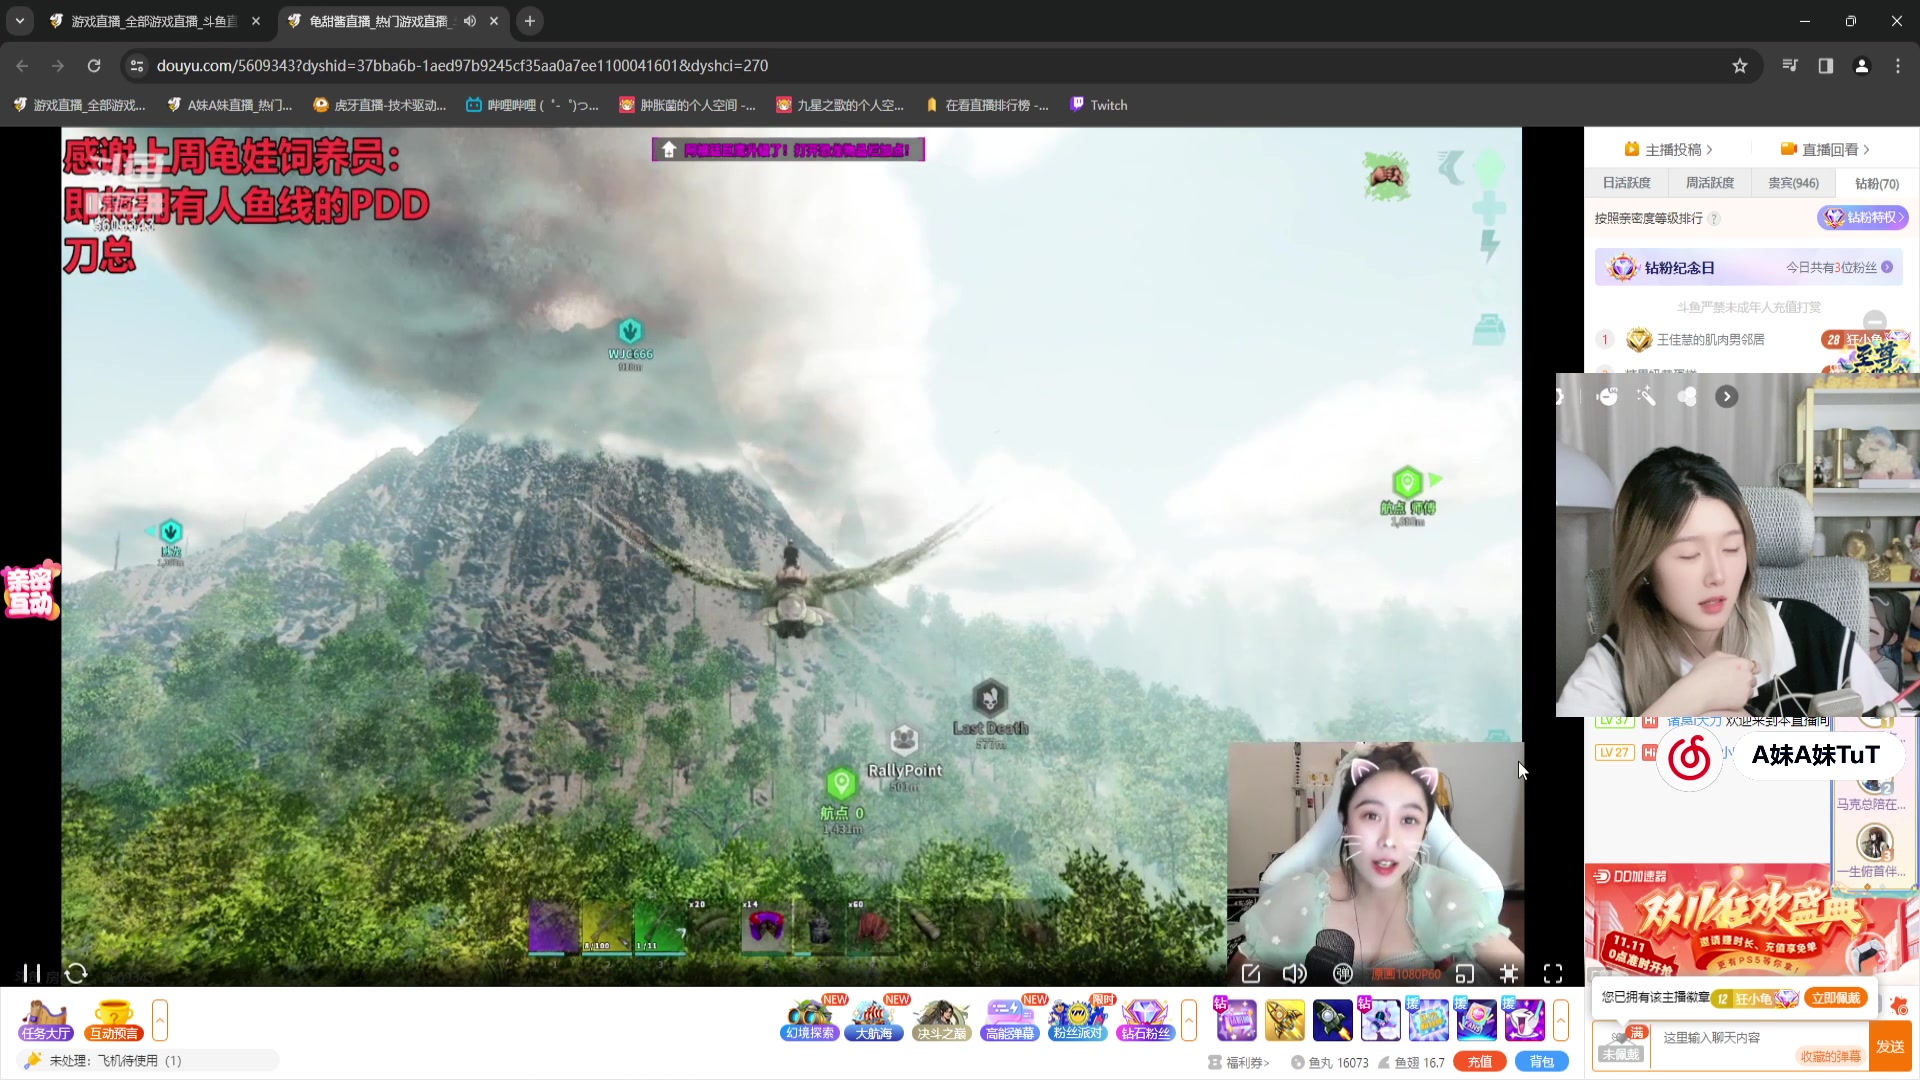Select the FANS card gift

tap(1476, 1020)
